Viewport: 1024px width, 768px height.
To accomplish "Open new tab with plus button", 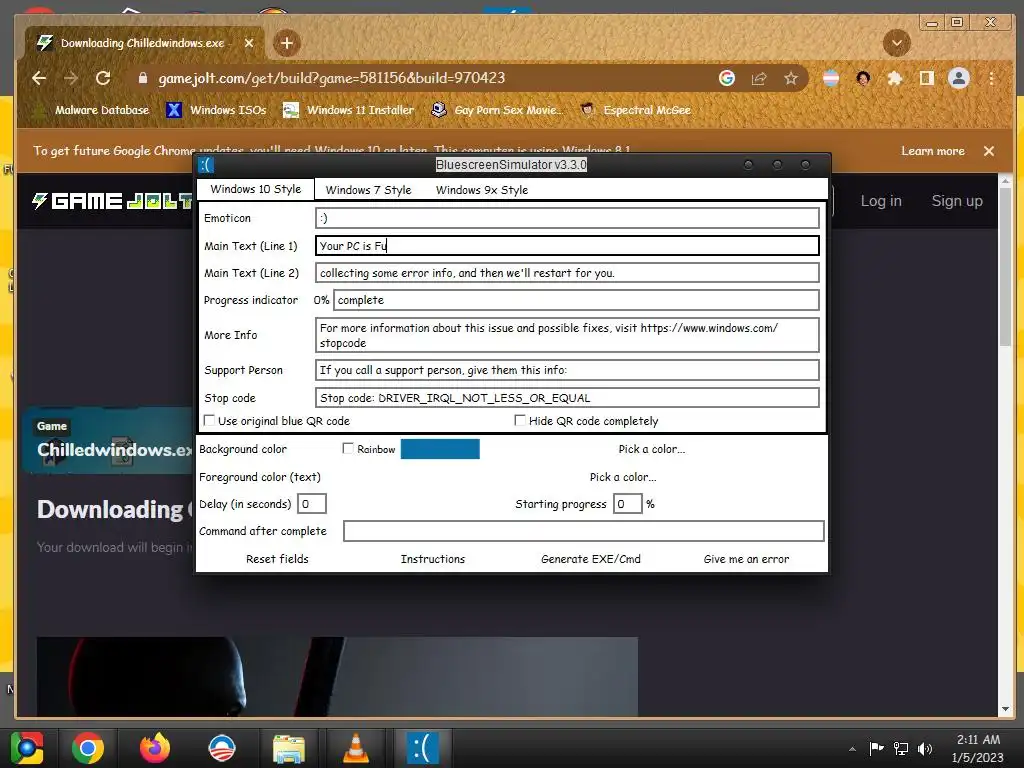I will [287, 43].
